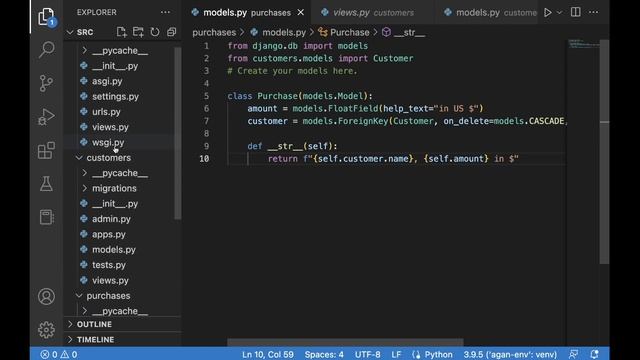Open the notebook icon in the activity bar

46,217
